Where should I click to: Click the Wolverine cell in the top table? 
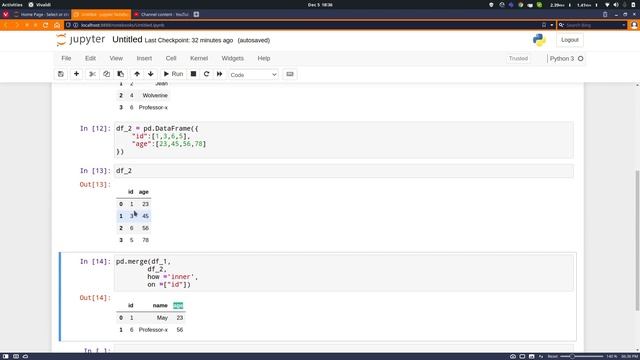(x=155, y=96)
